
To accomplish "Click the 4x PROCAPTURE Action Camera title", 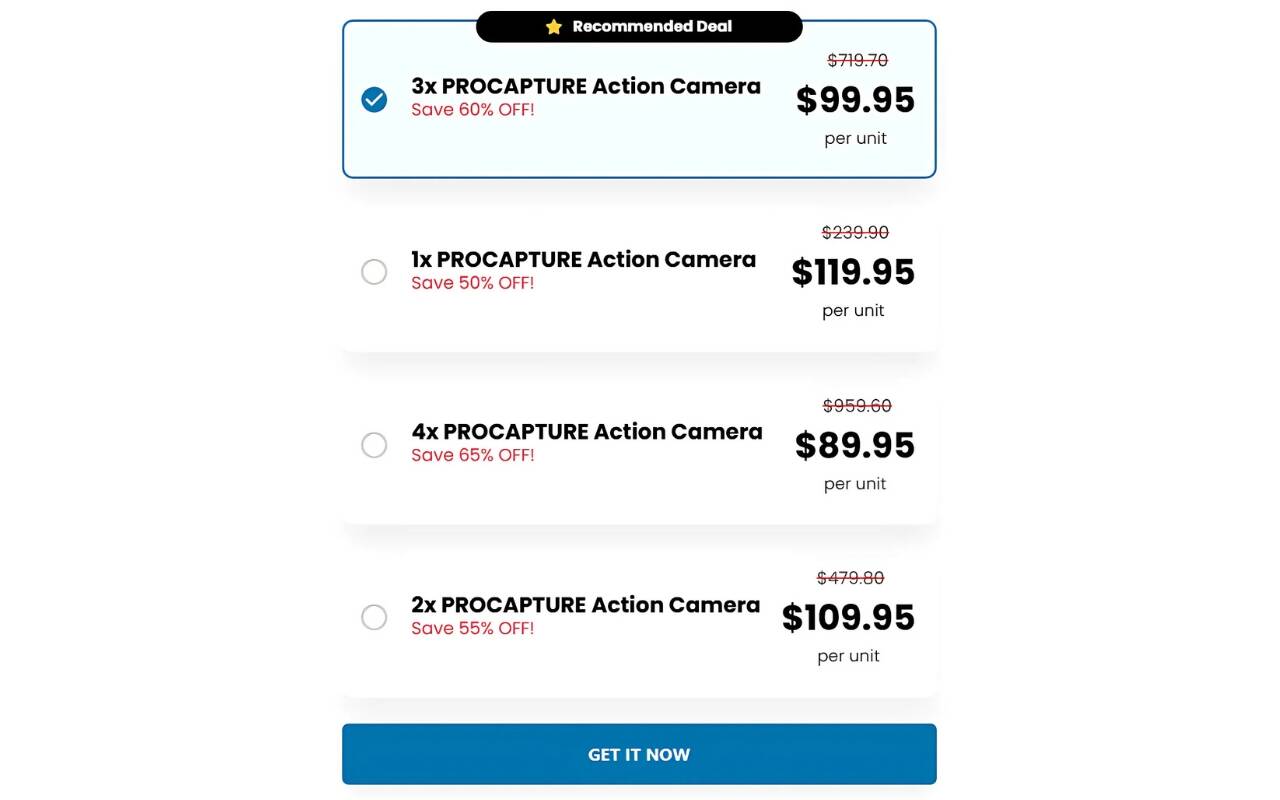I will tap(587, 432).
